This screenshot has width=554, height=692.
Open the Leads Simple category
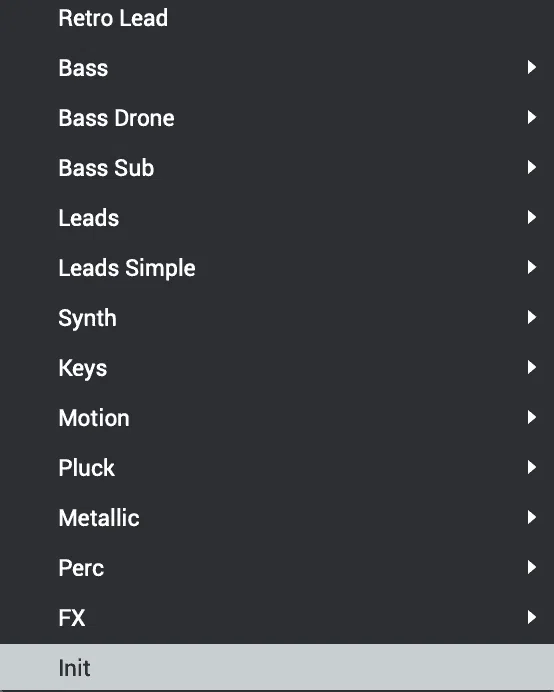[277, 268]
